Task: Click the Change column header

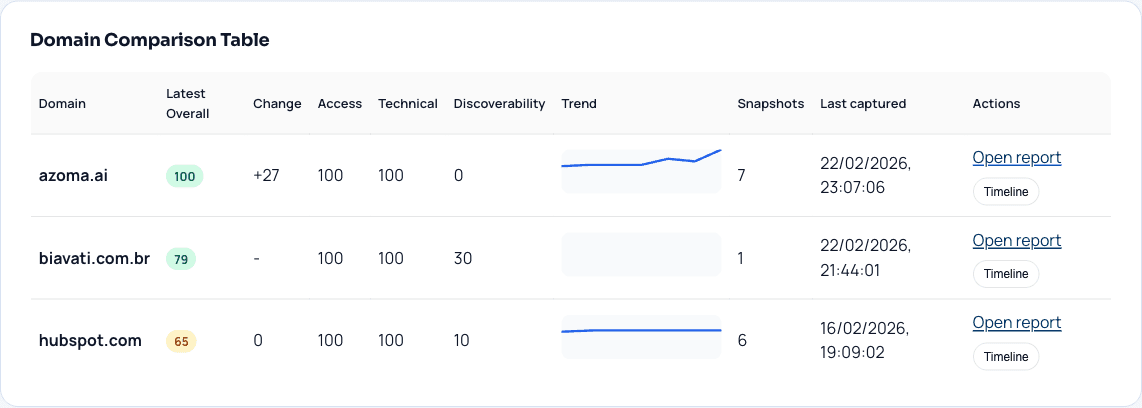Action: pyautogui.click(x=277, y=104)
